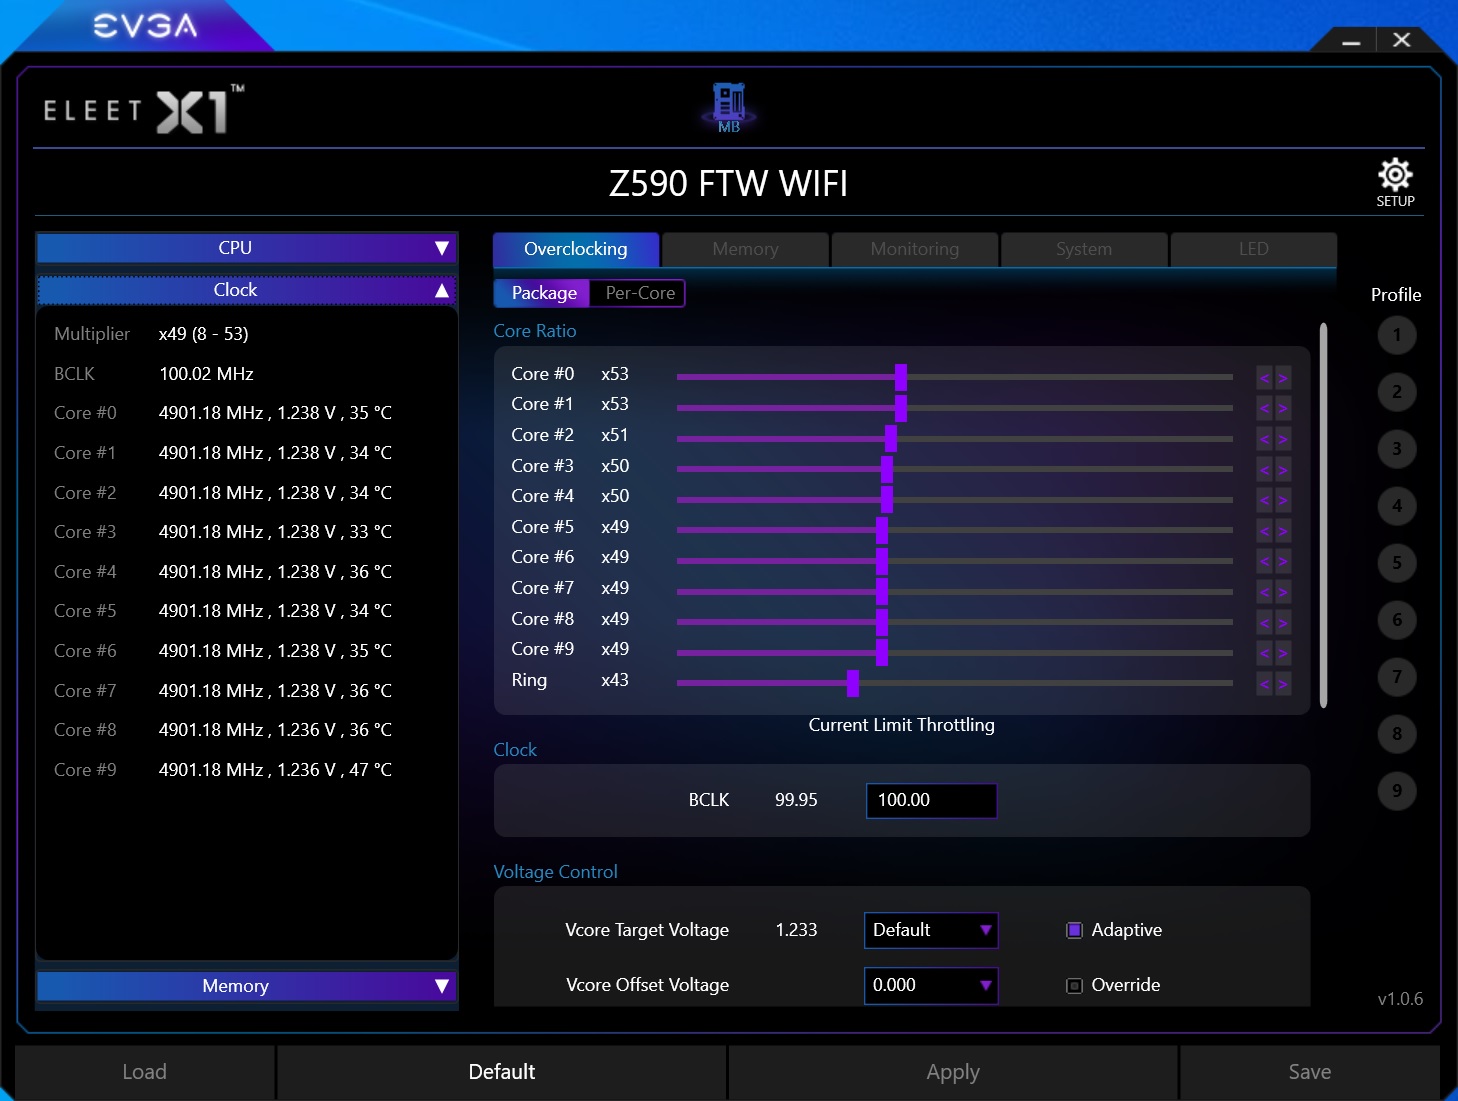Select profile slot 2
This screenshot has height=1101, width=1458.
(1397, 392)
